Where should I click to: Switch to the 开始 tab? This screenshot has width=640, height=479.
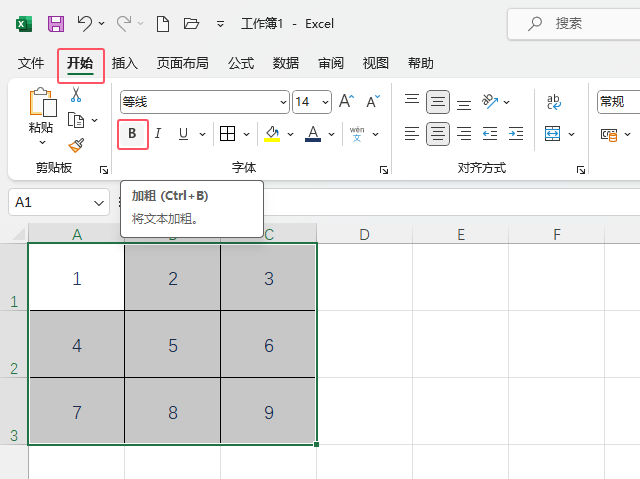click(x=80, y=63)
